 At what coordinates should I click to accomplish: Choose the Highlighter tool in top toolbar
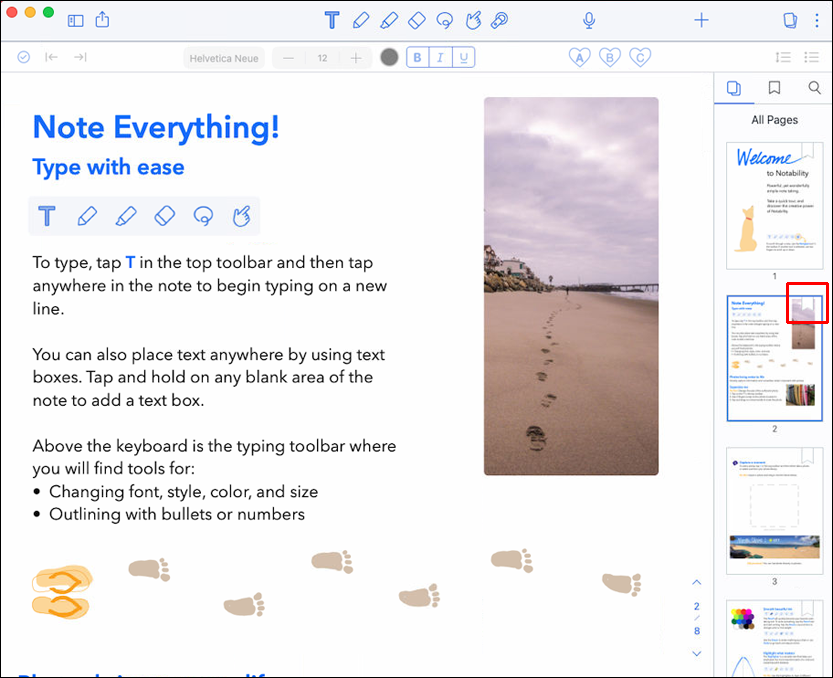389,20
